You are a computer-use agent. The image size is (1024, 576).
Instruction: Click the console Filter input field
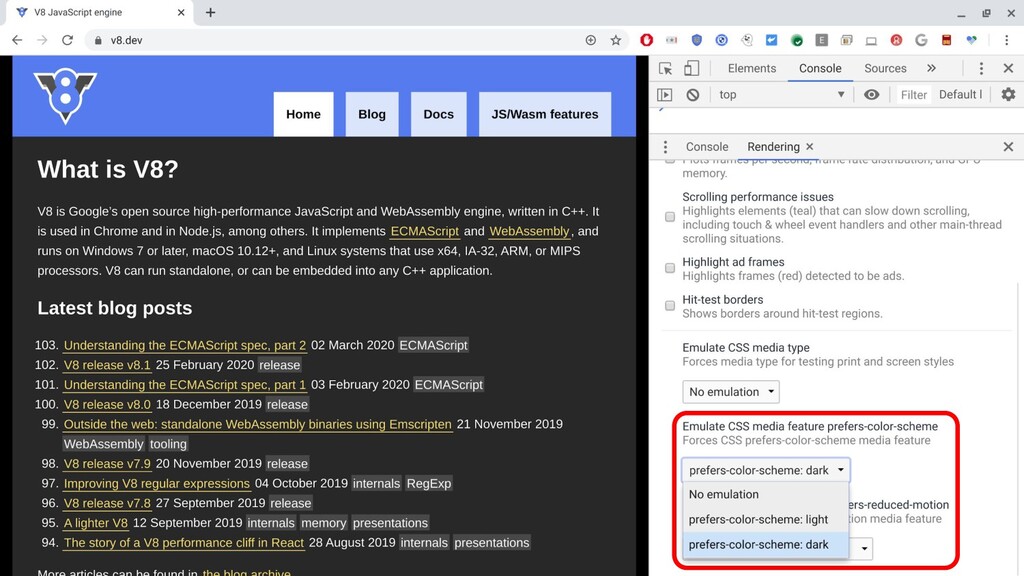click(914, 95)
